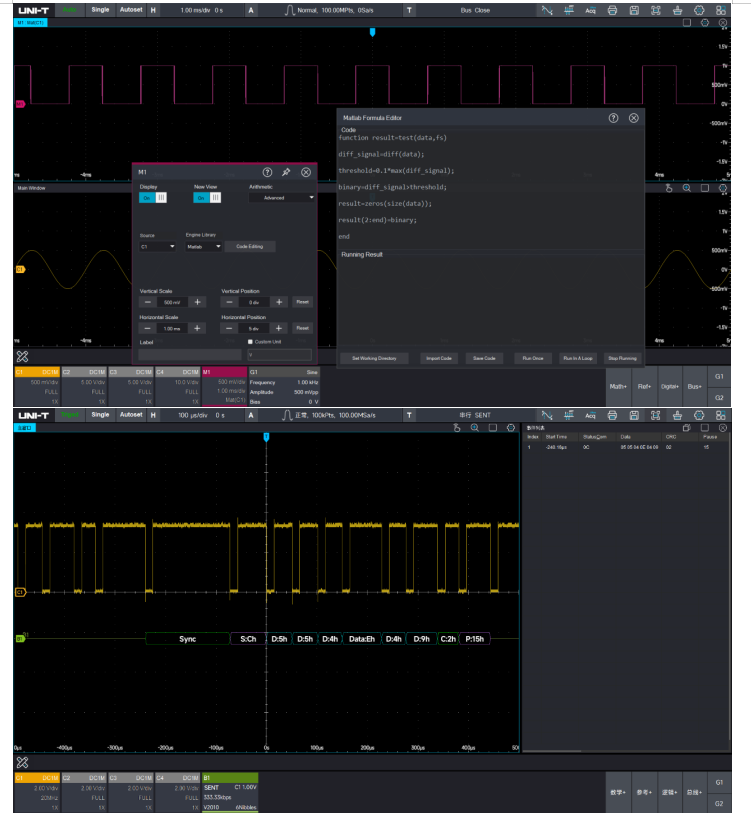
Task: Open help in Matlab Formula Editor
Action: 613,117
